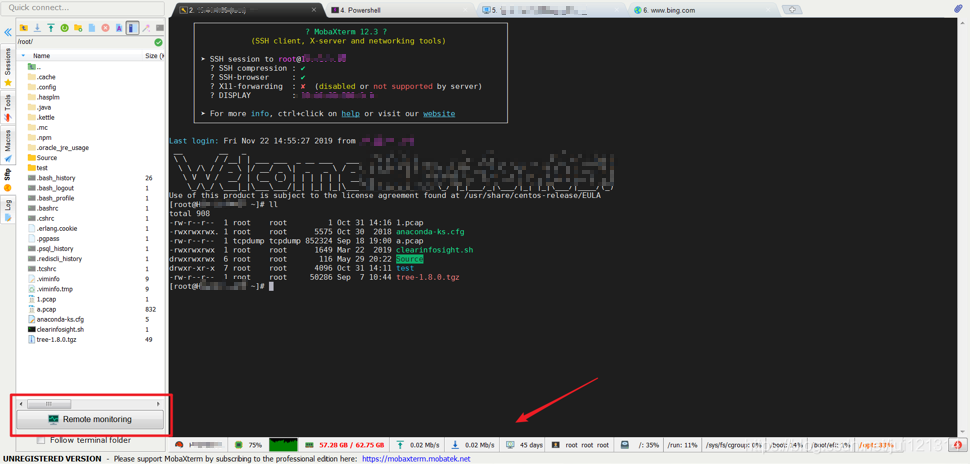
Task: Click the download selected files icon
Action: pos(37,28)
